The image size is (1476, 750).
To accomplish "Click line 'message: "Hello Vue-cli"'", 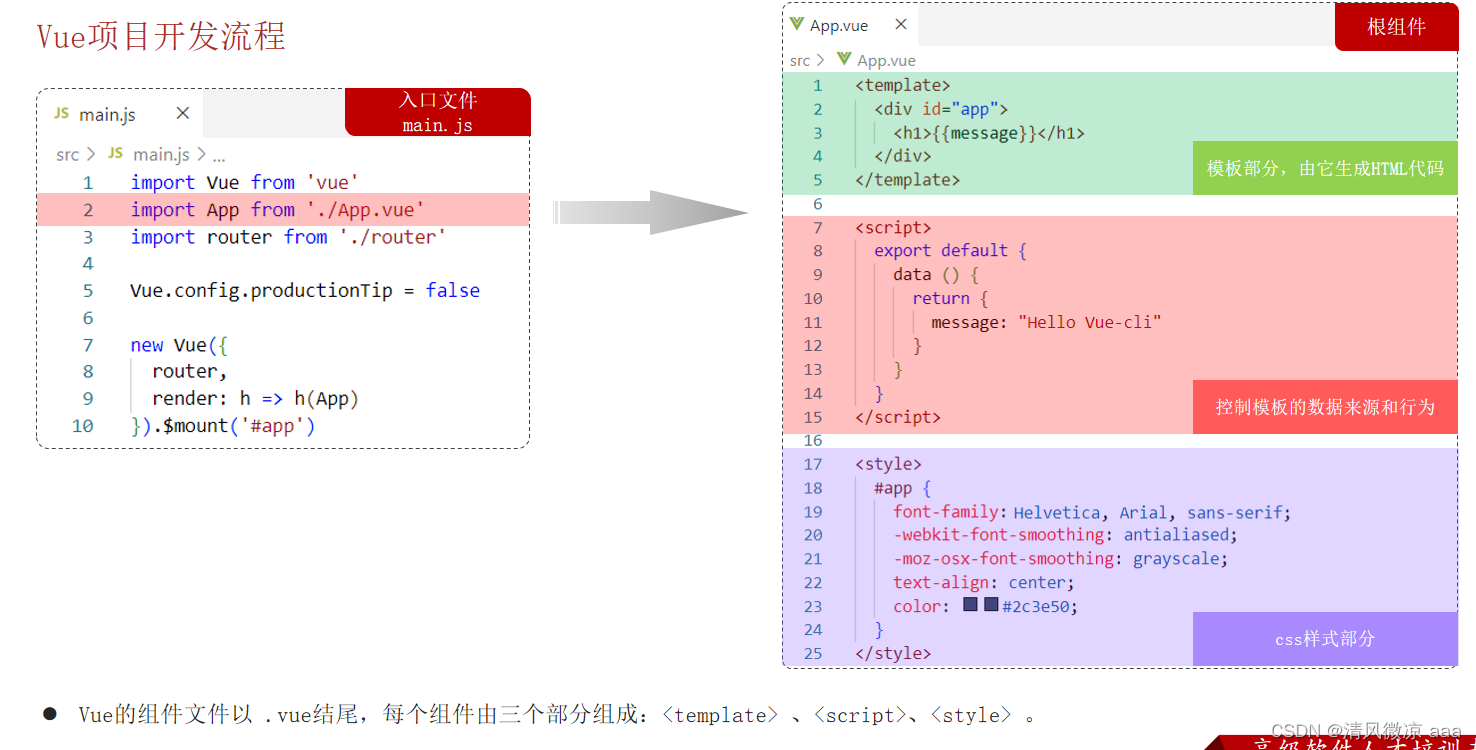I will click(1046, 322).
